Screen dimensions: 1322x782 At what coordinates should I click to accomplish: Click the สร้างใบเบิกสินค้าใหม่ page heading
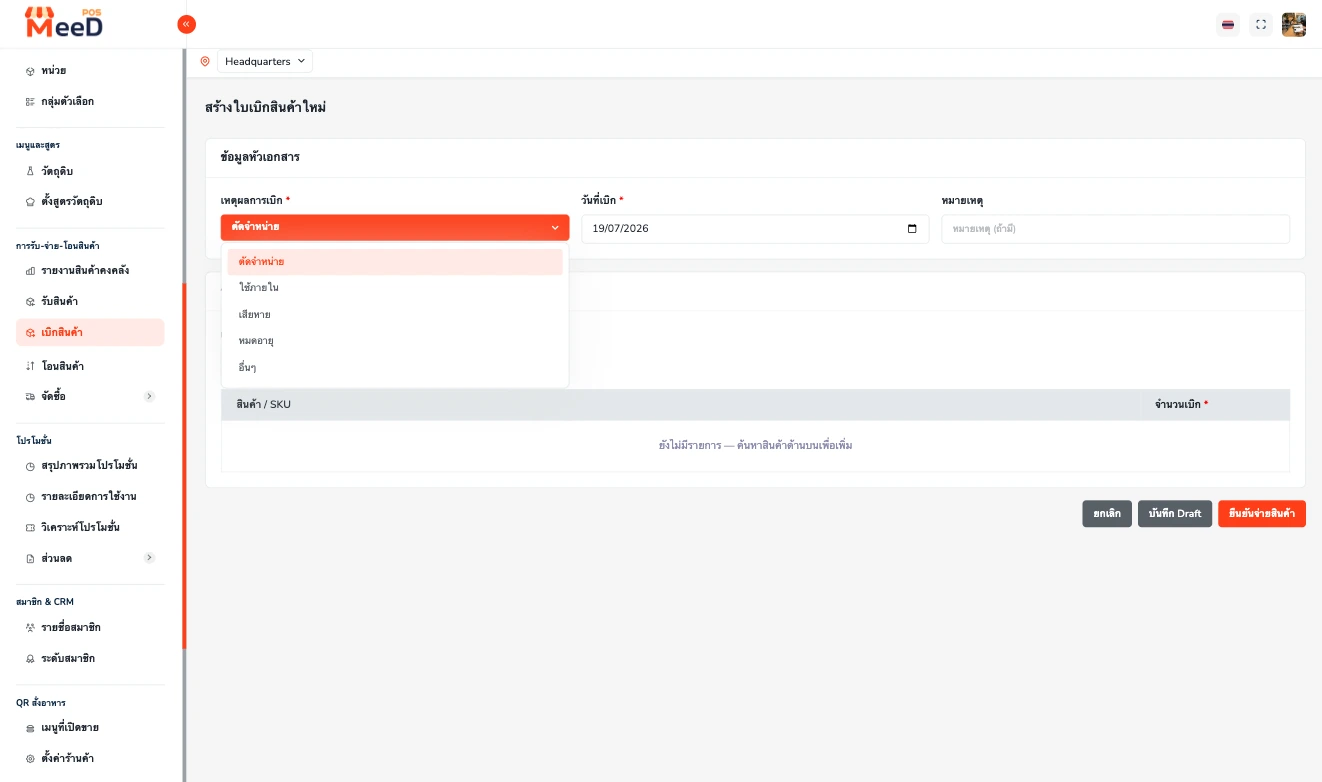tap(266, 107)
